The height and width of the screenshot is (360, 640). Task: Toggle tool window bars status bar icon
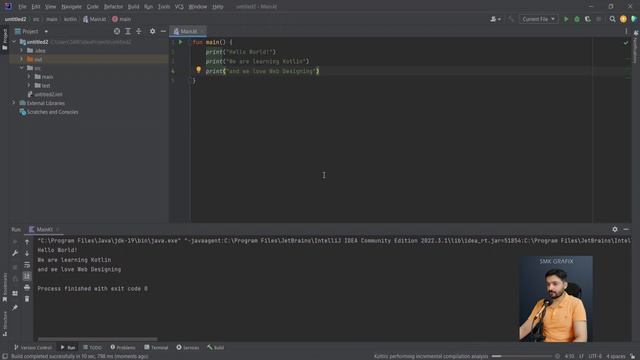(x=5, y=356)
